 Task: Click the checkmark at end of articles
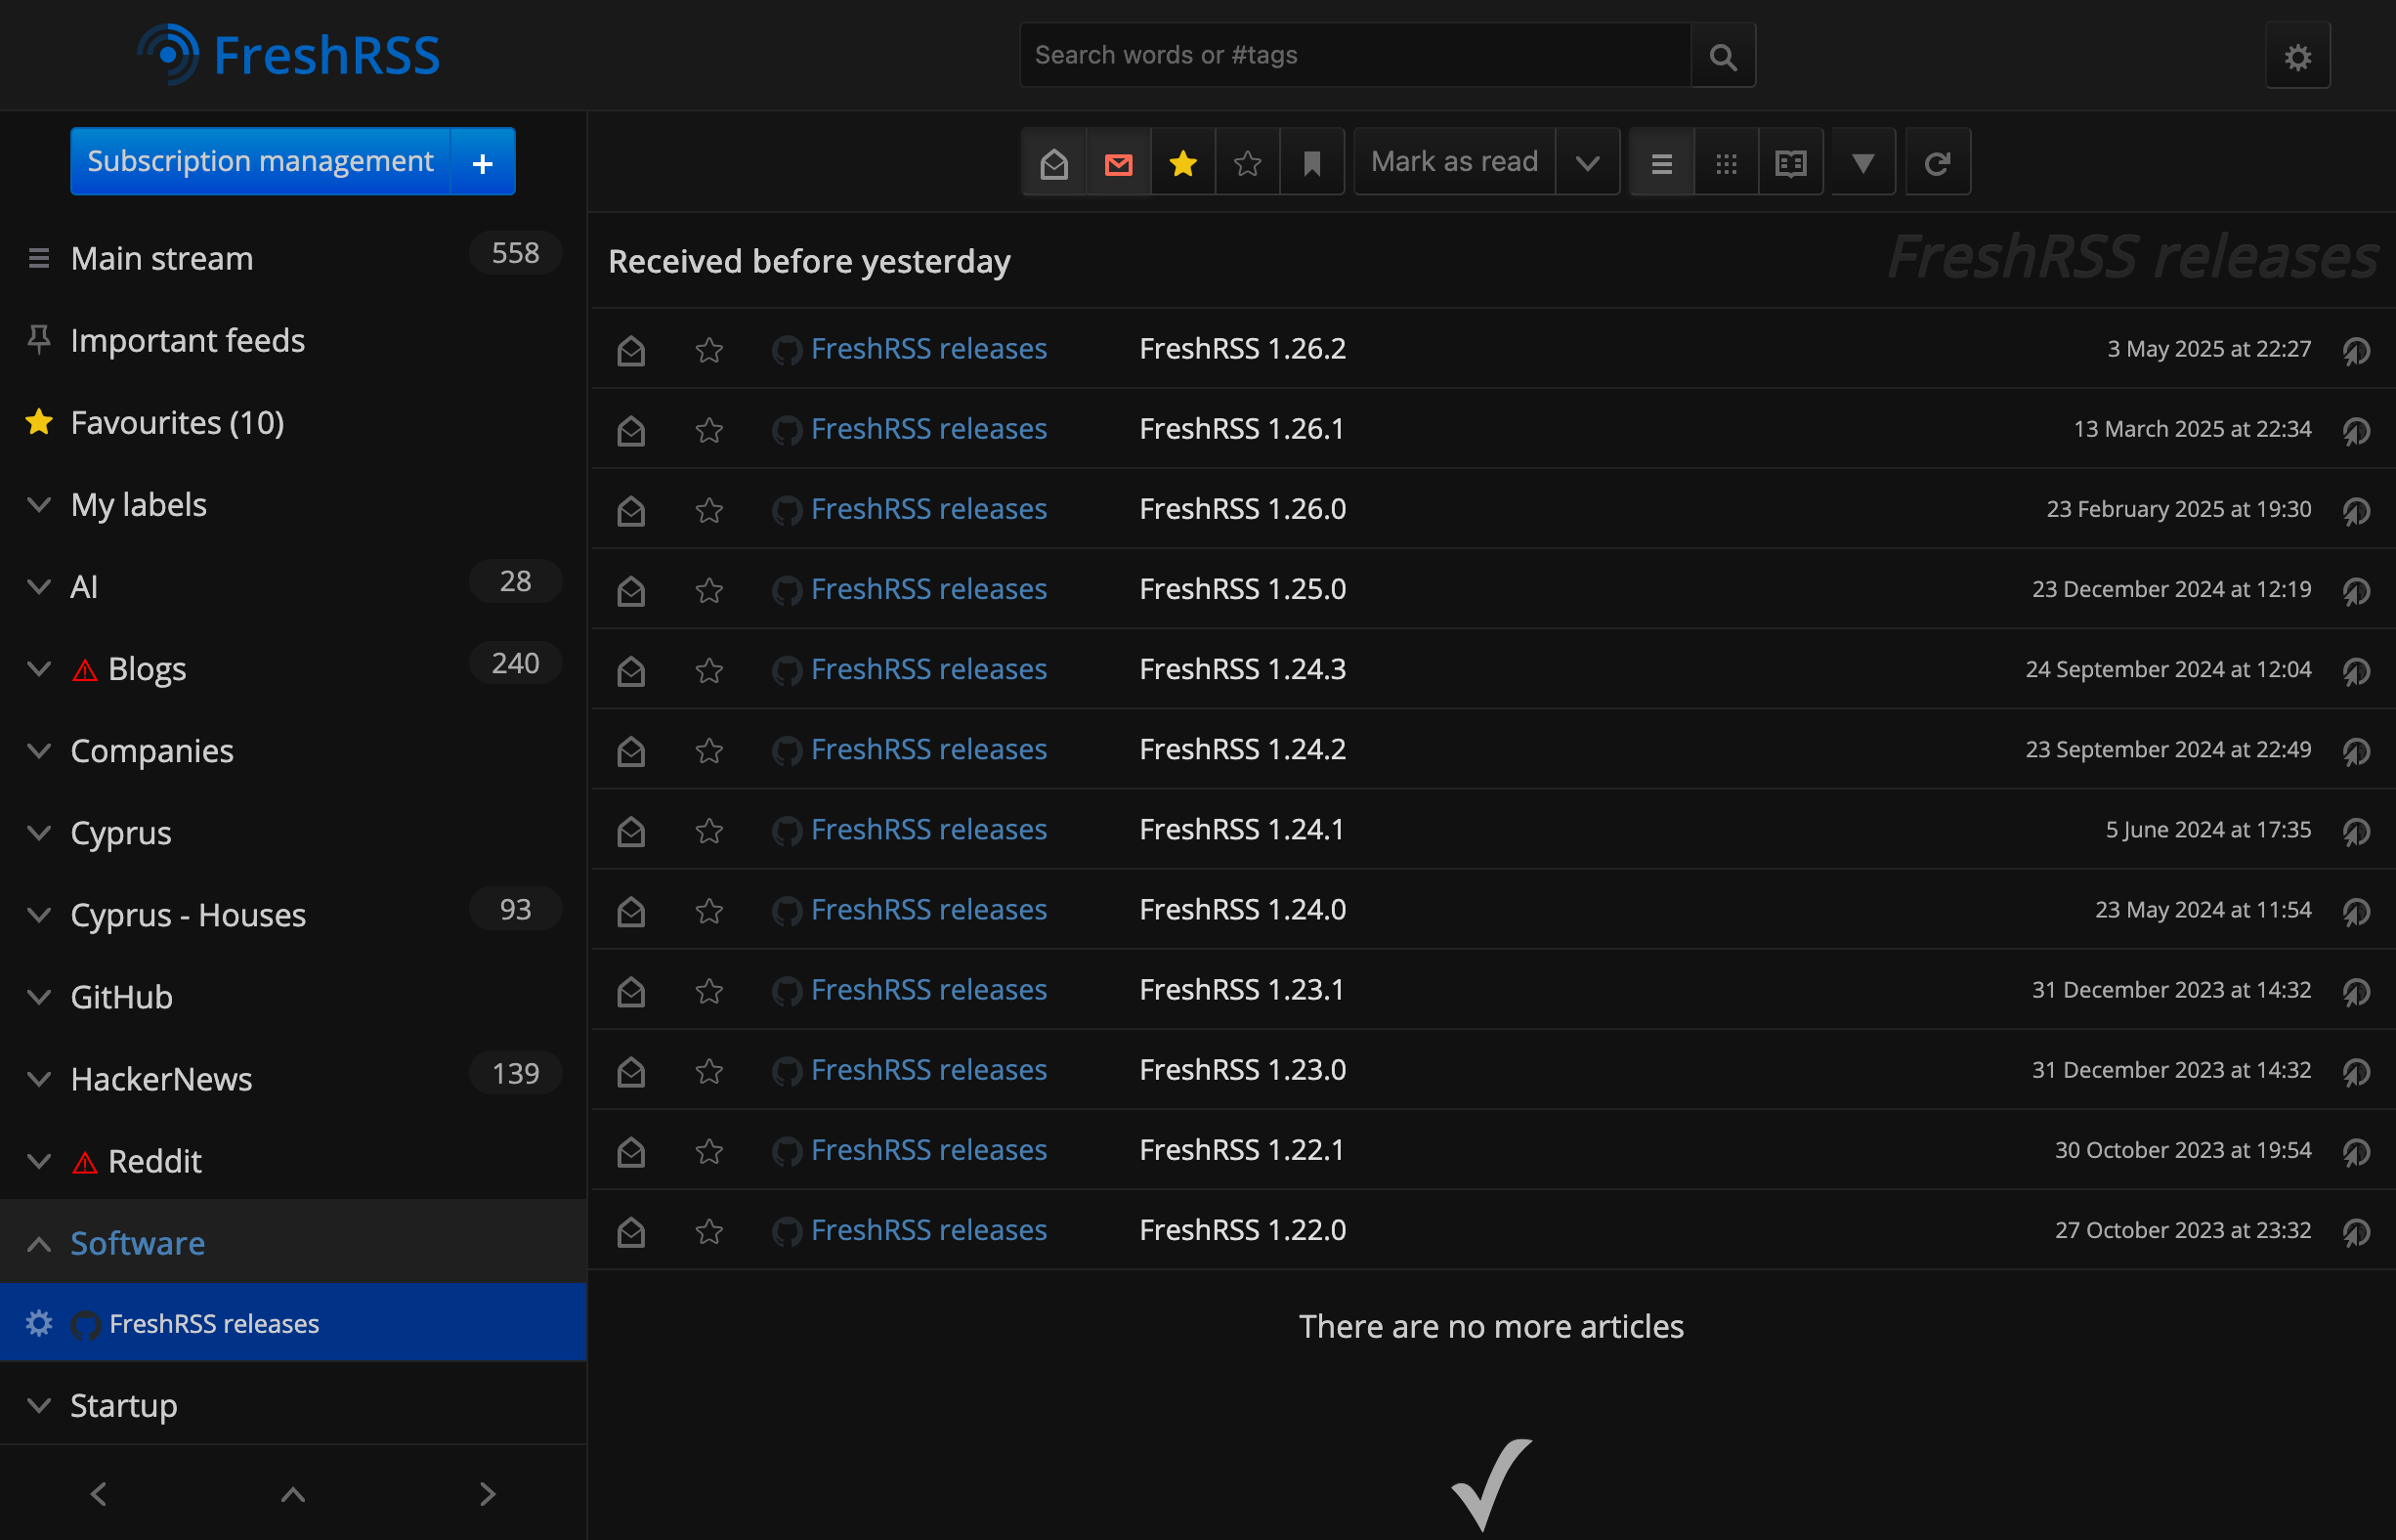[1491, 1483]
